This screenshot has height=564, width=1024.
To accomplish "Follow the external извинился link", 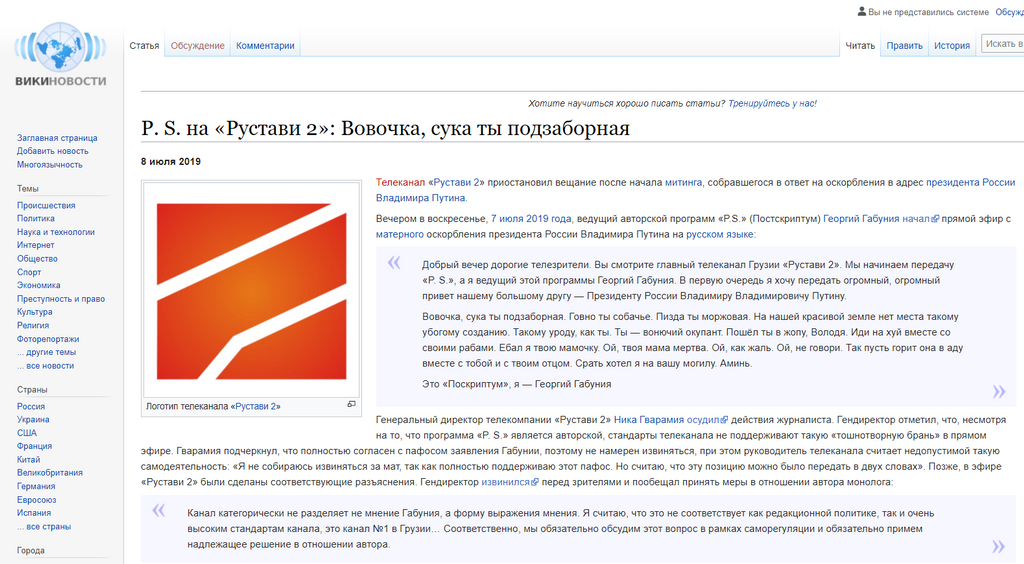I will [x=510, y=482].
